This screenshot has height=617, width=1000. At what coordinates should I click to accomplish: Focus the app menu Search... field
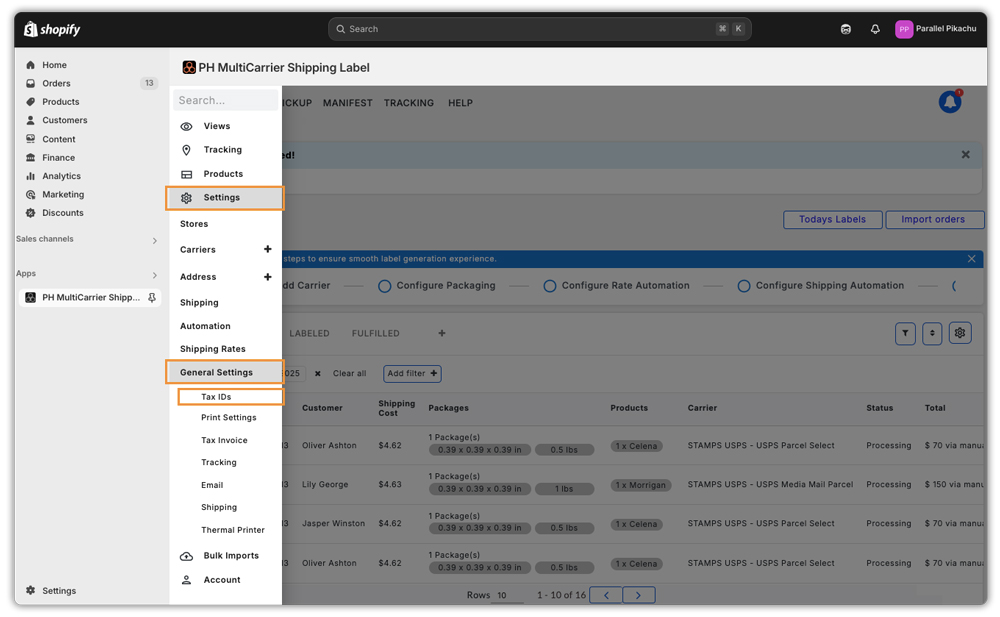pyautogui.click(x=225, y=100)
